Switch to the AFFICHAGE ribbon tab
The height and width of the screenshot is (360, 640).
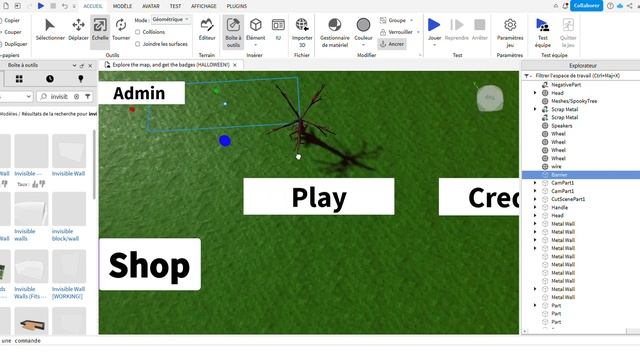tap(203, 6)
